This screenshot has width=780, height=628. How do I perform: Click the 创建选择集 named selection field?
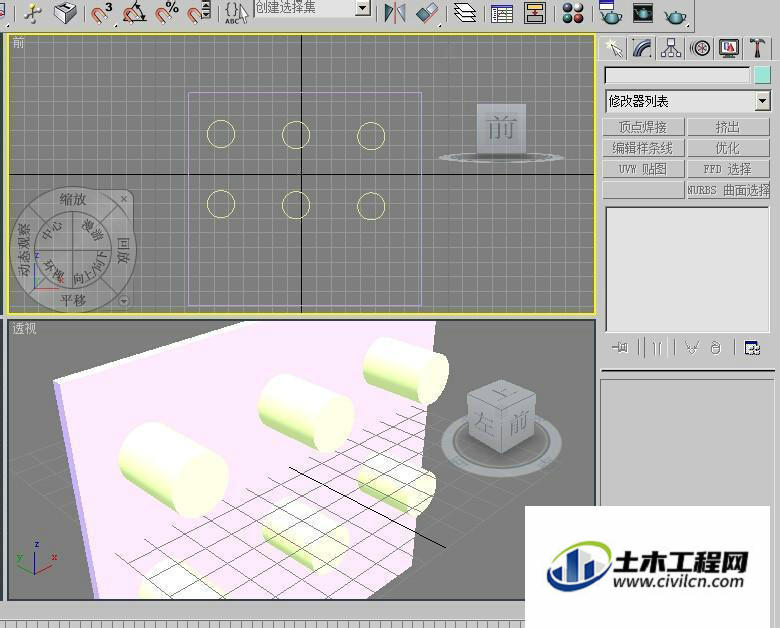point(305,8)
